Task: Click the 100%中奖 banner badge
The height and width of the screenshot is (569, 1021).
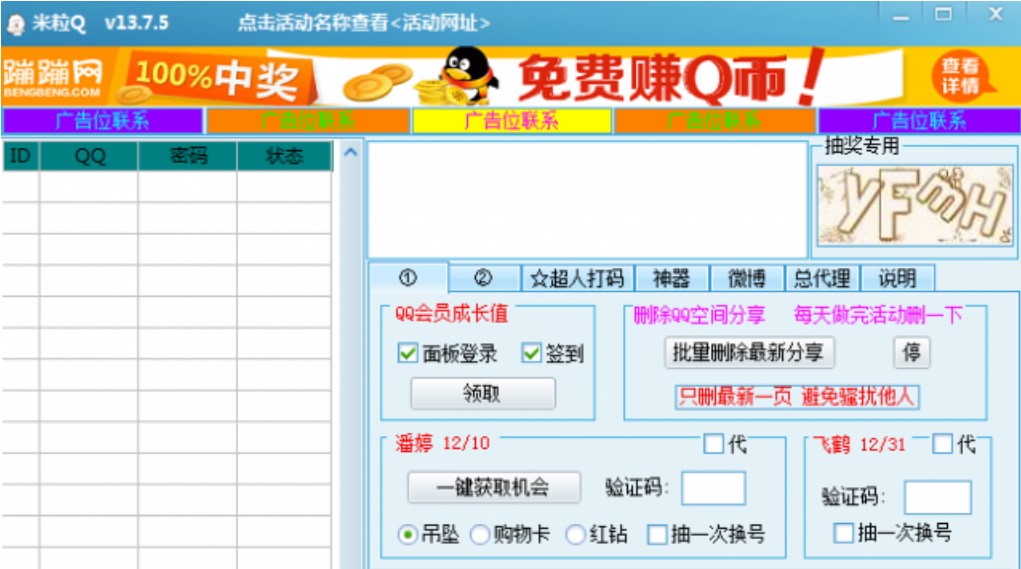Action: click(218, 79)
